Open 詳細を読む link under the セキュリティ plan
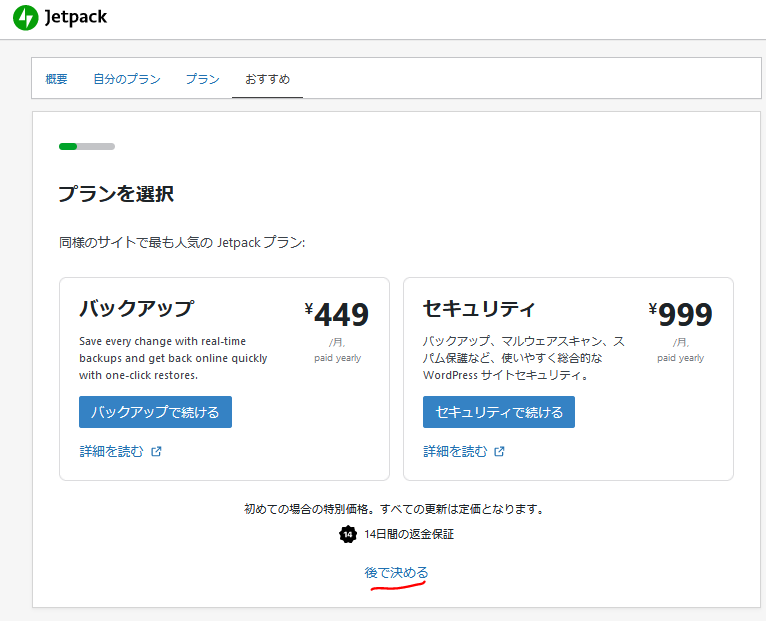 click(x=455, y=451)
